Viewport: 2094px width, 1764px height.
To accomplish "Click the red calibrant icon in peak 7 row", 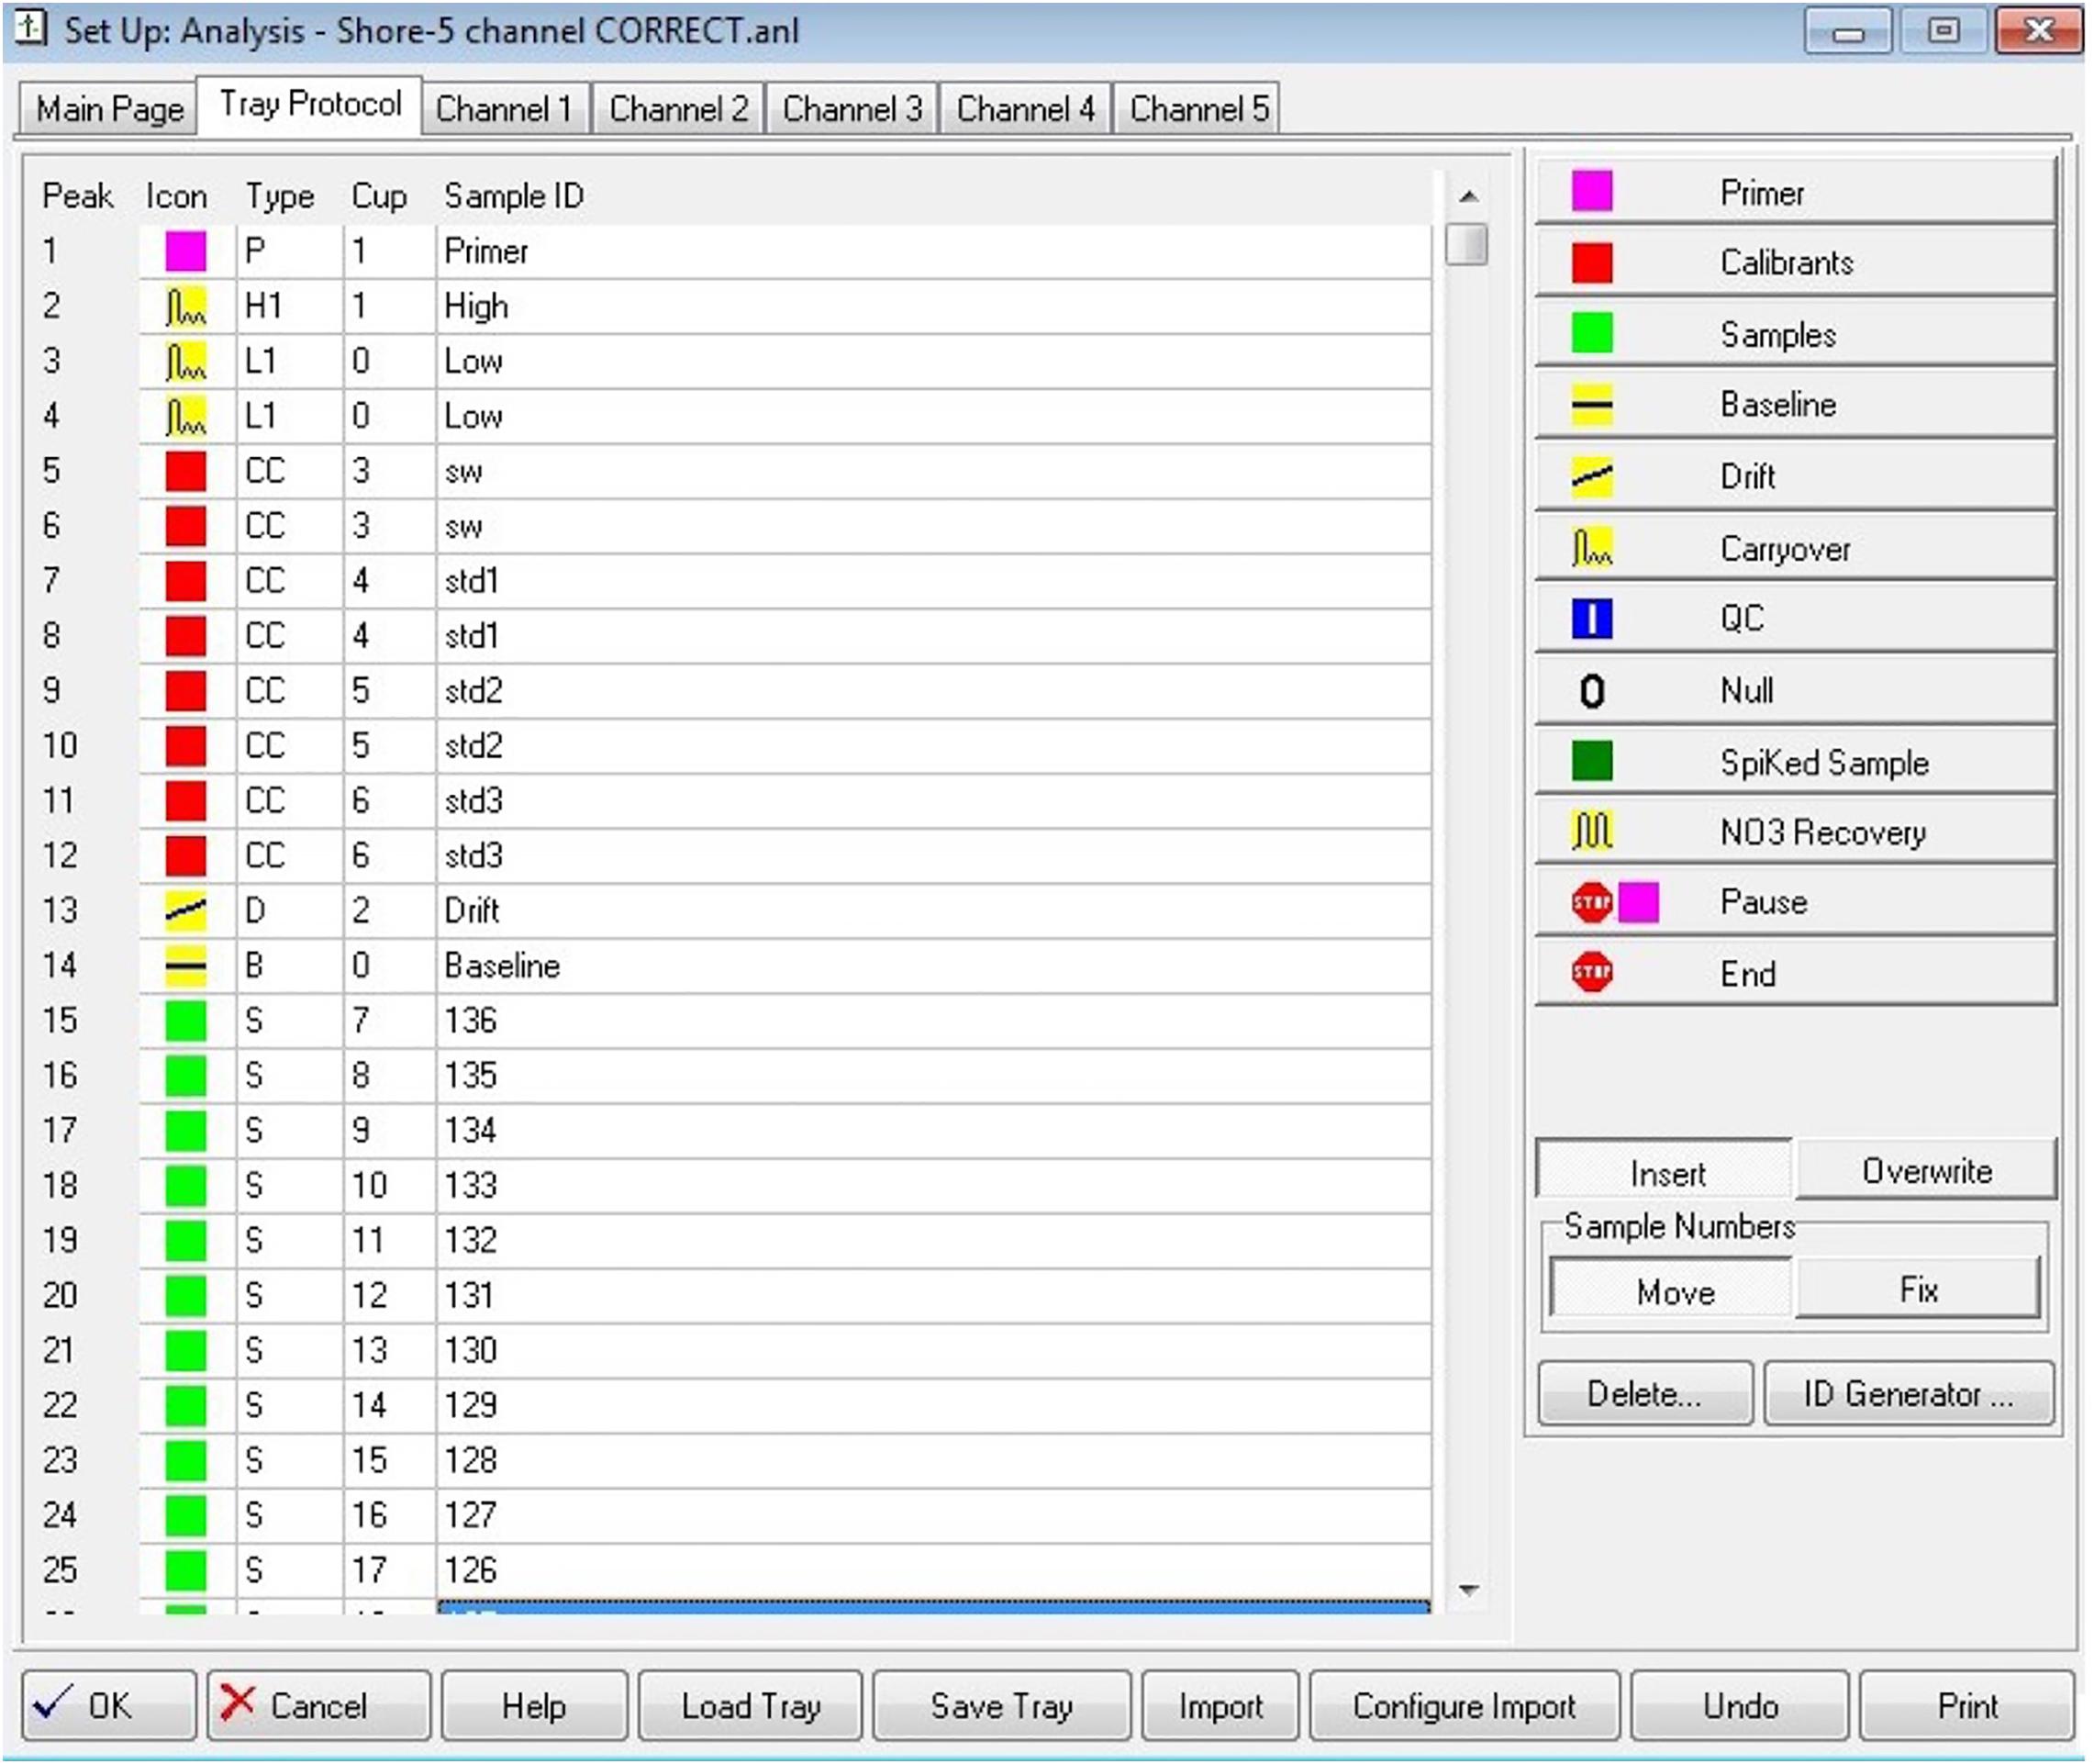I will coord(186,581).
